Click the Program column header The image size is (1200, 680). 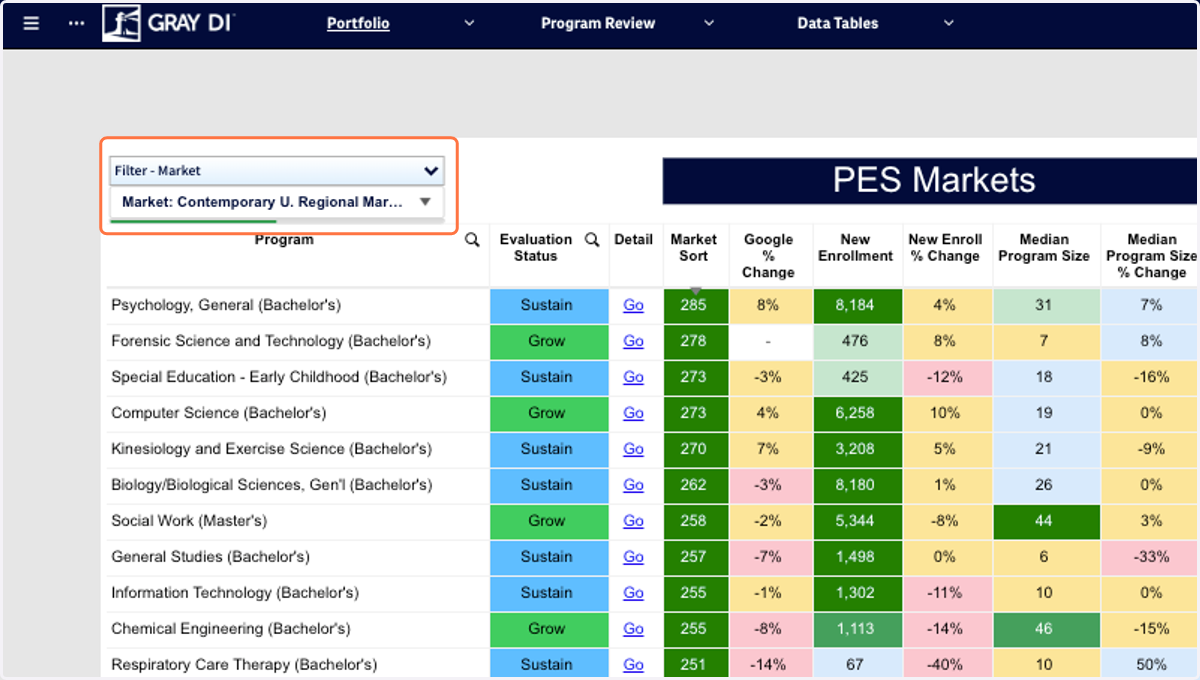(x=284, y=240)
